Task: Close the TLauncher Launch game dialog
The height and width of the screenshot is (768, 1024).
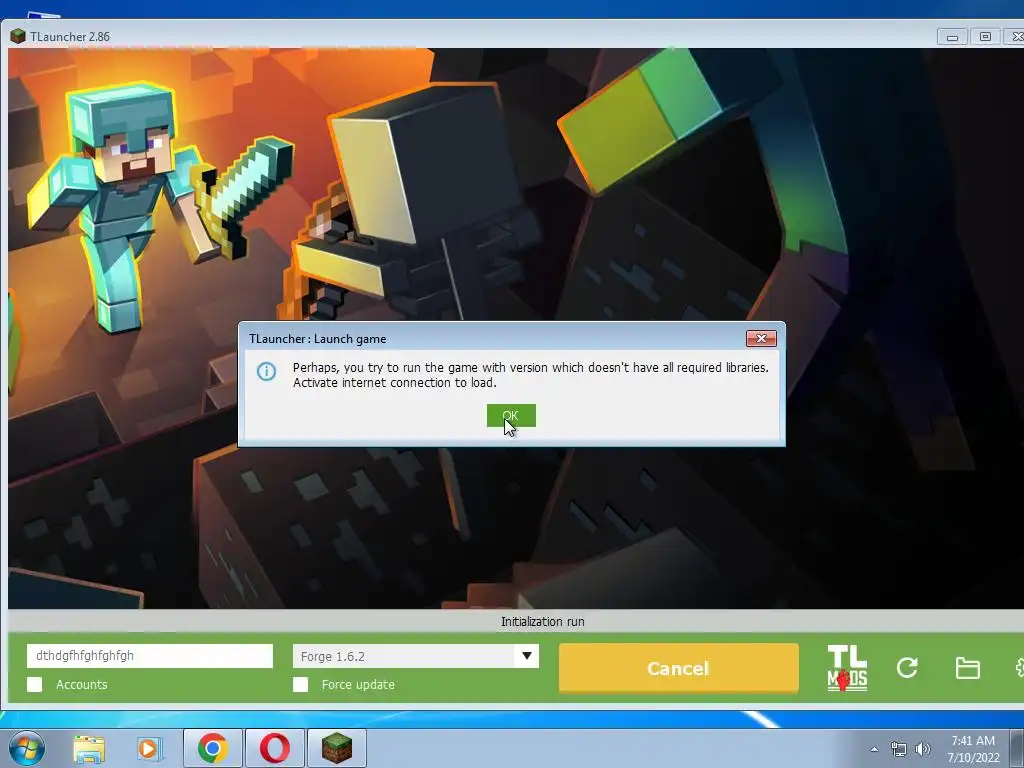Action: pyautogui.click(x=761, y=338)
